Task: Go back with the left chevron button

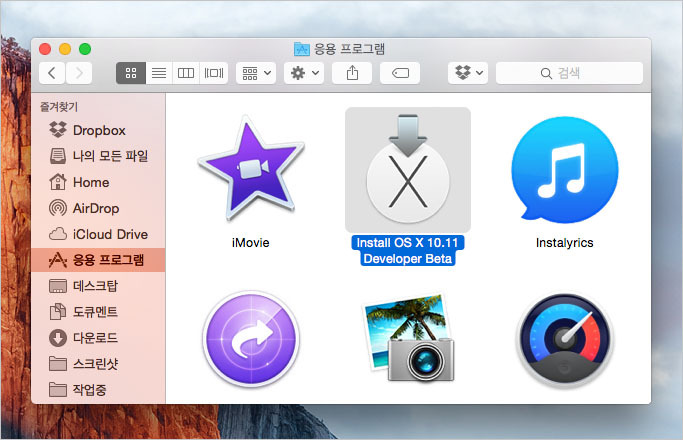Action: point(52,73)
